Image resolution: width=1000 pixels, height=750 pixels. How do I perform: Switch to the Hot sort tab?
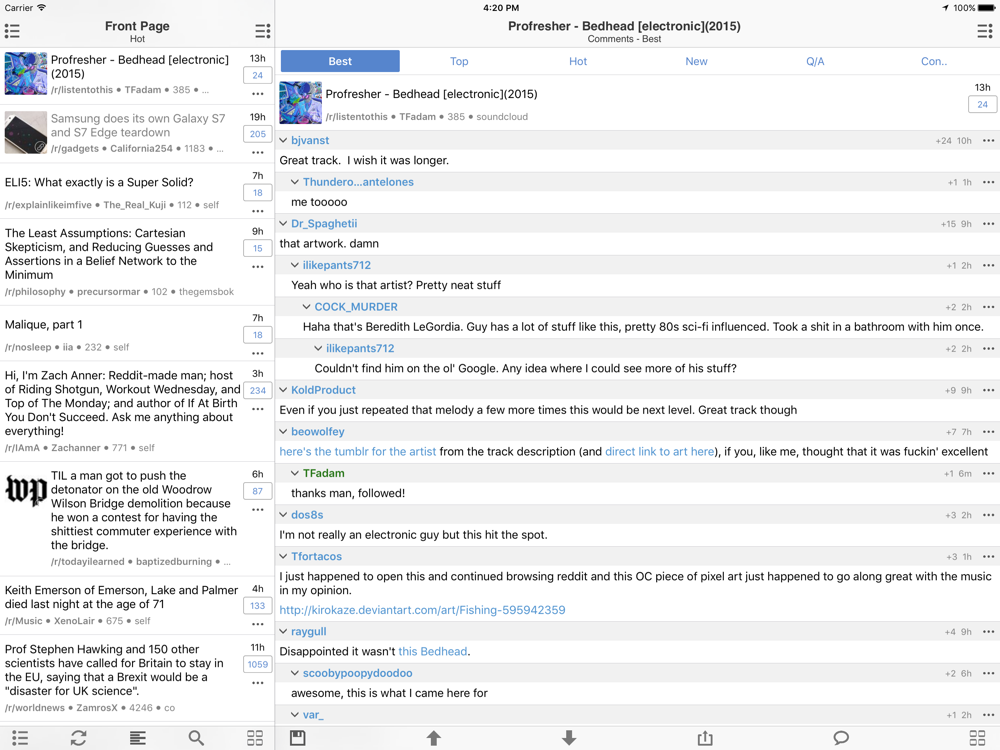pyautogui.click(x=578, y=61)
